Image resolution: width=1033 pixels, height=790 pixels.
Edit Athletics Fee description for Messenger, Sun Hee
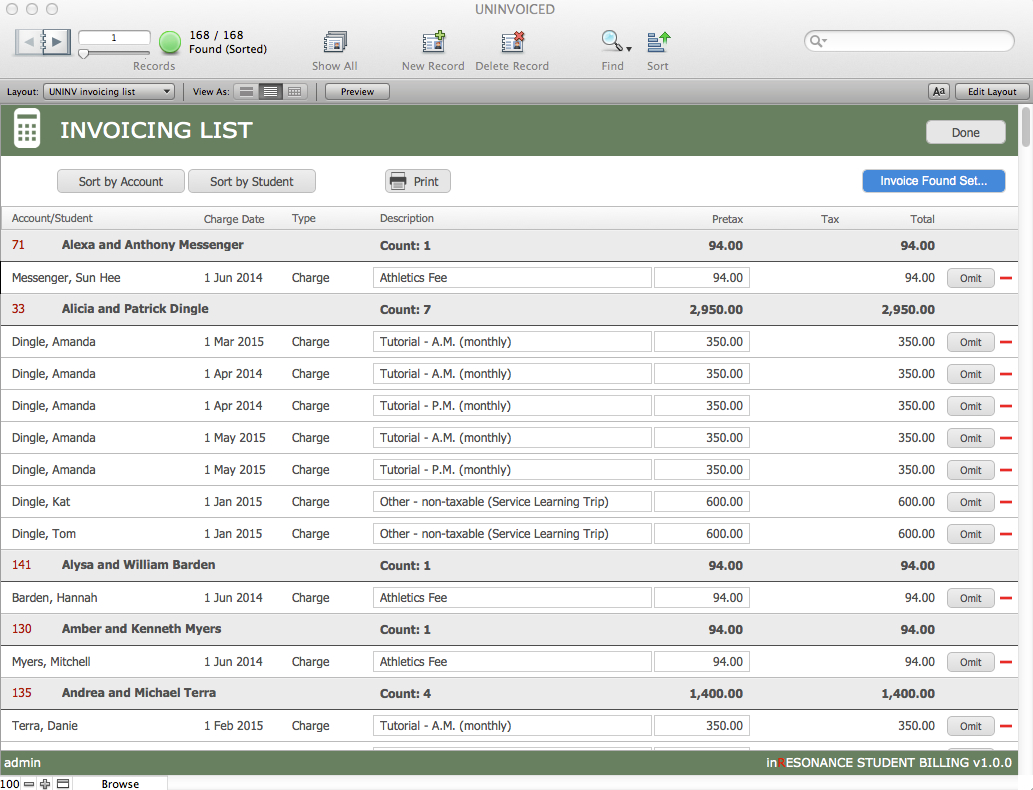pyautogui.click(x=513, y=278)
